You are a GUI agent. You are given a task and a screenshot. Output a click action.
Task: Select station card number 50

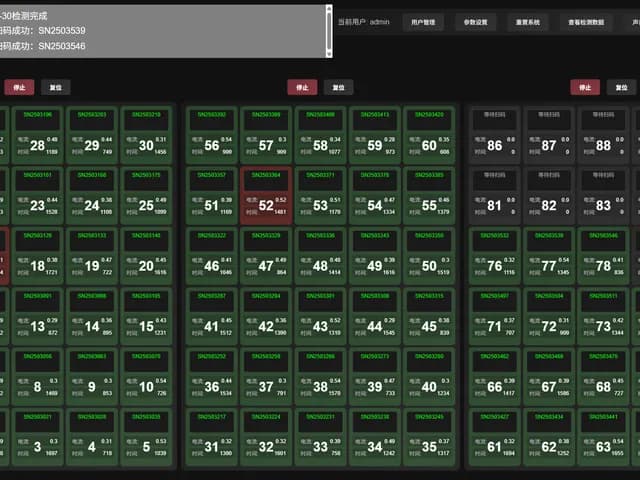pos(429,256)
